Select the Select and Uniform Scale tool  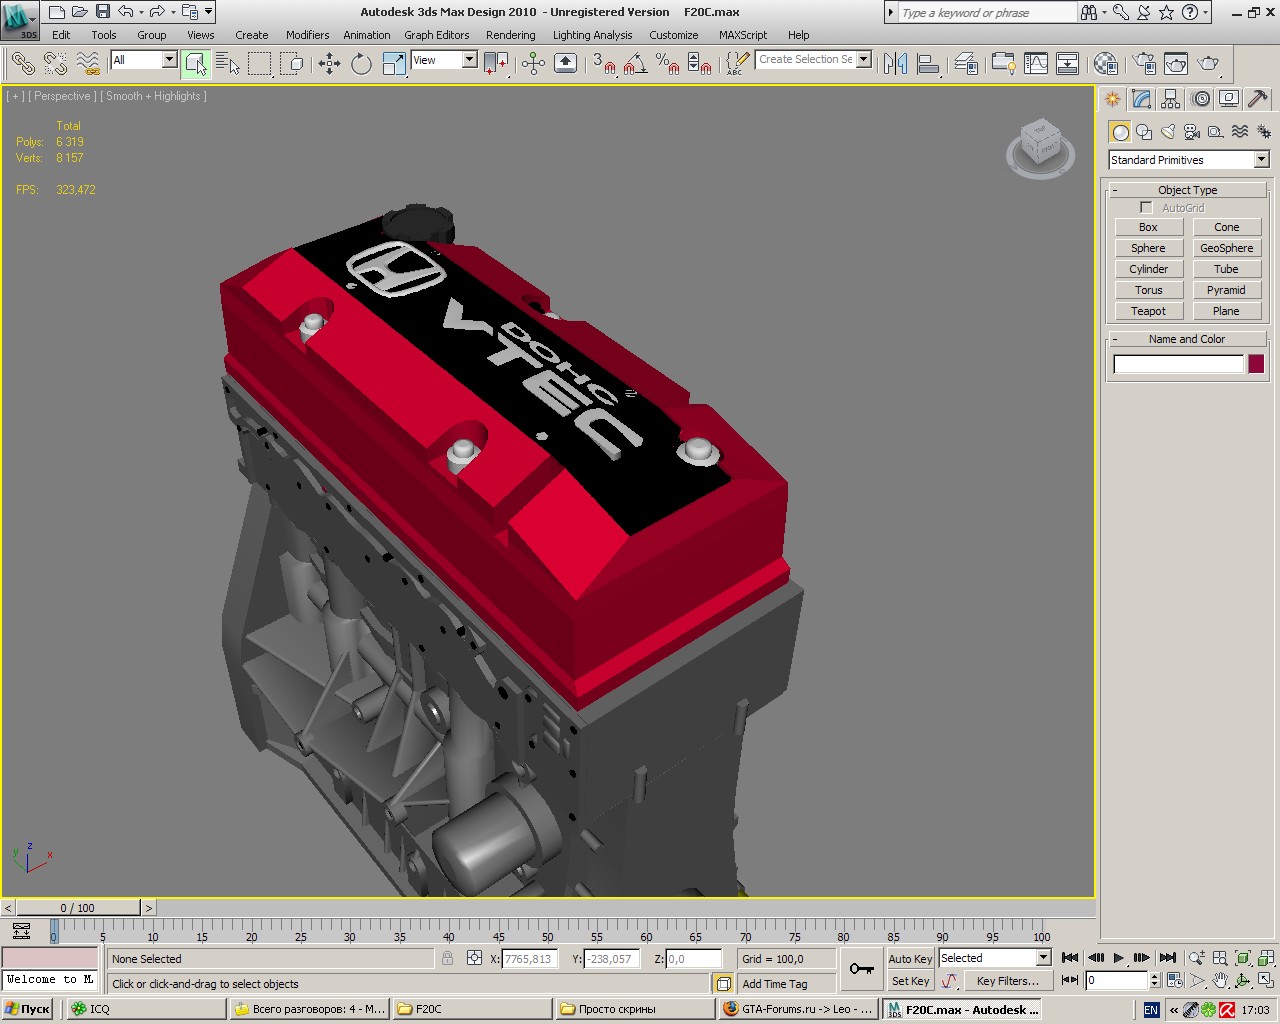[x=394, y=64]
